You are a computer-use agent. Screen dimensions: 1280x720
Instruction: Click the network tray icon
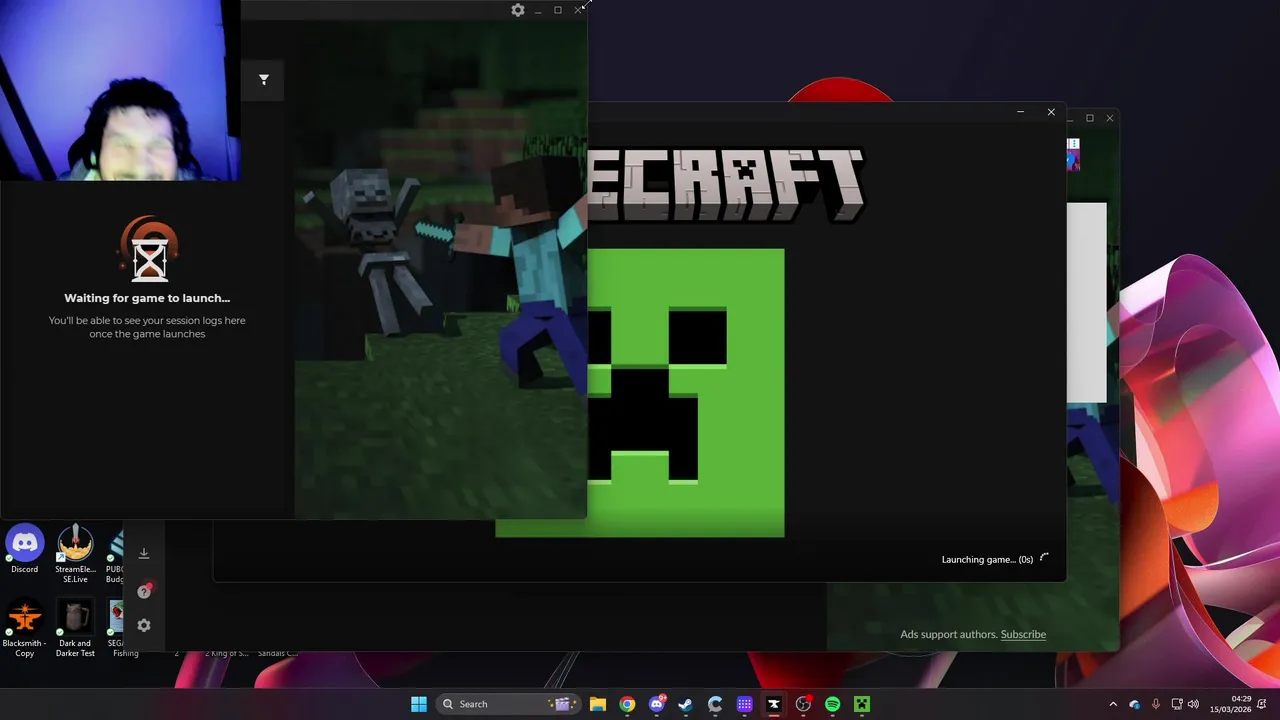[1177, 704]
